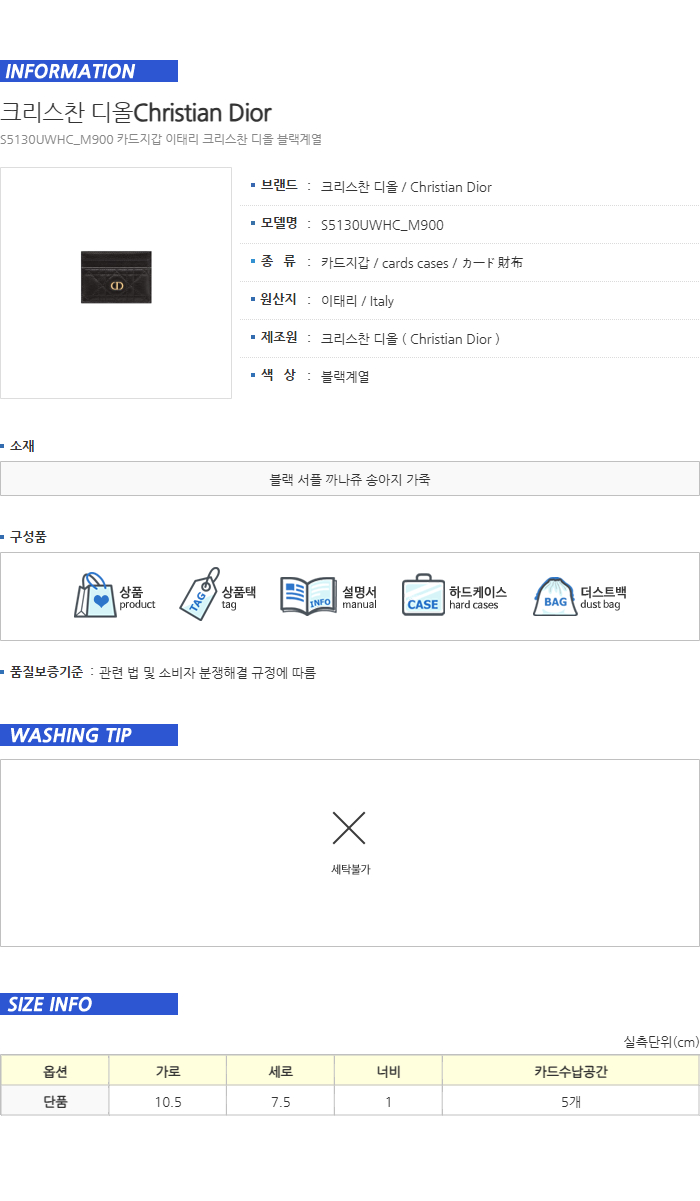Click the 가로 column header
This screenshot has width=700, height=1201.
click(168, 1071)
